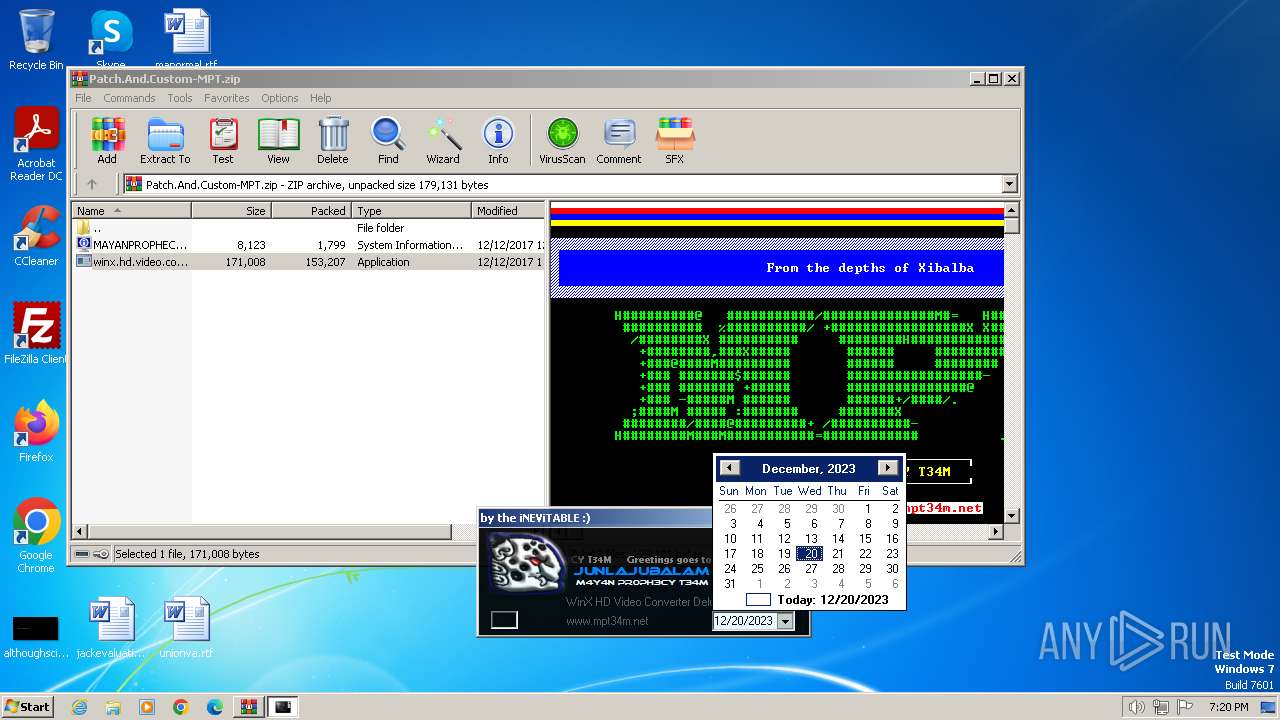Viewport: 1280px width, 720px height.
Task: Select the MAYANPROPHEC file row
Action: pyautogui.click(x=308, y=245)
